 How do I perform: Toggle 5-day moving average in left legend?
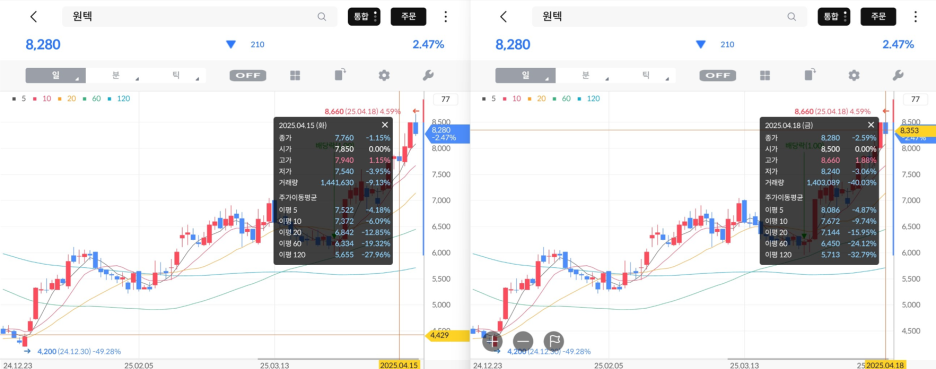click(x=19, y=99)
